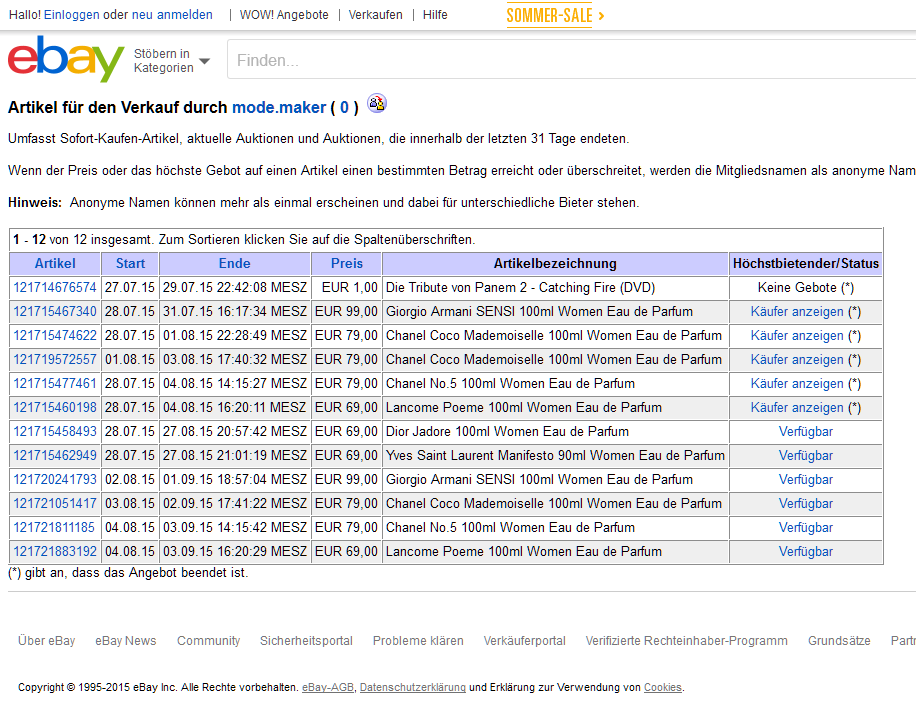This screenshot has width=916, height=719.
Task: Open WOW! Angebote in top menu
Action: pyautogui.click(x=284, y=15)
